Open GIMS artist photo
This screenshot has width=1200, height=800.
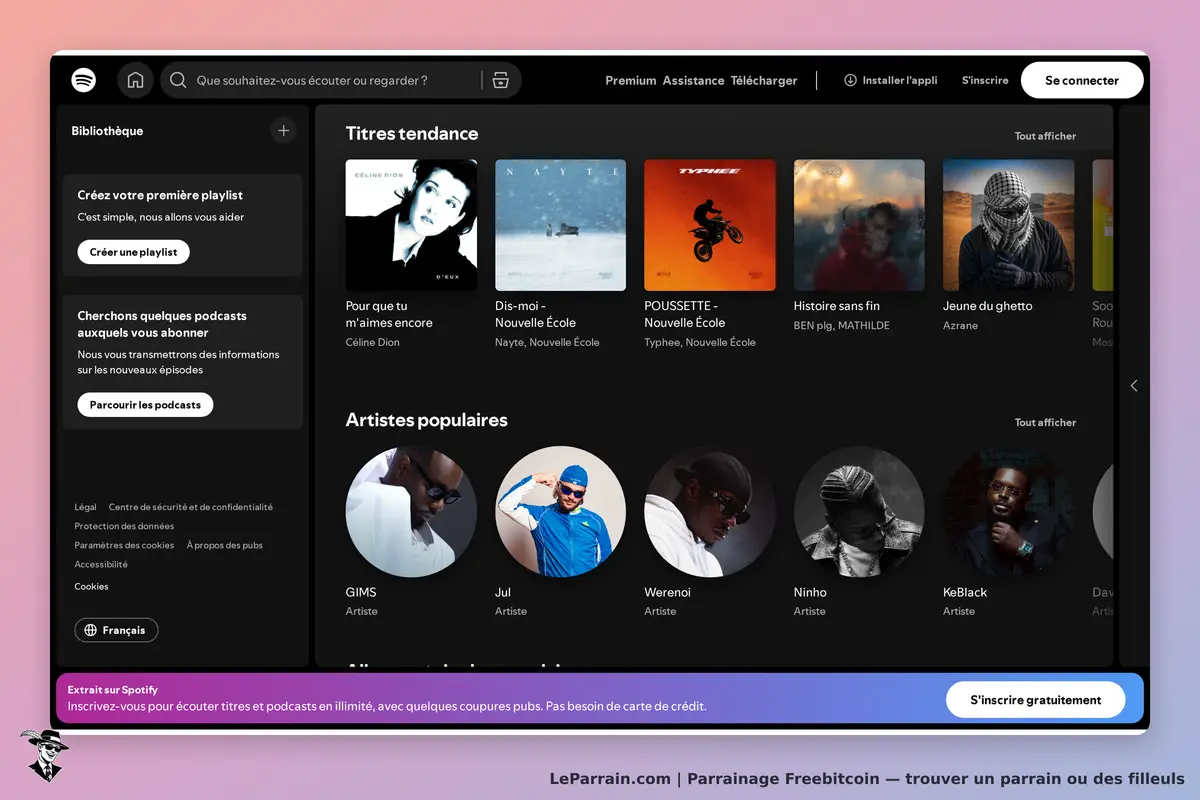(x=411, y=511)
